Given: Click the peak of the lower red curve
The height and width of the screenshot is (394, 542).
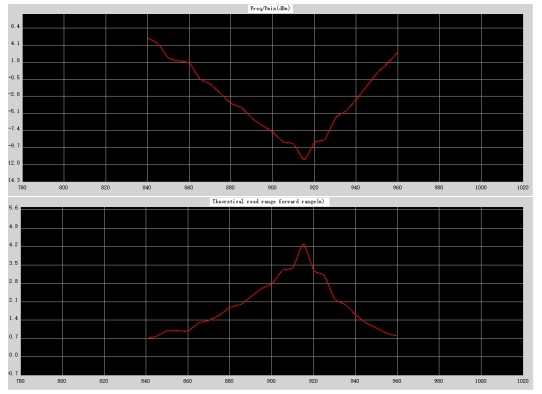Looking at the screenshot, I should click(x=303, y=245).
